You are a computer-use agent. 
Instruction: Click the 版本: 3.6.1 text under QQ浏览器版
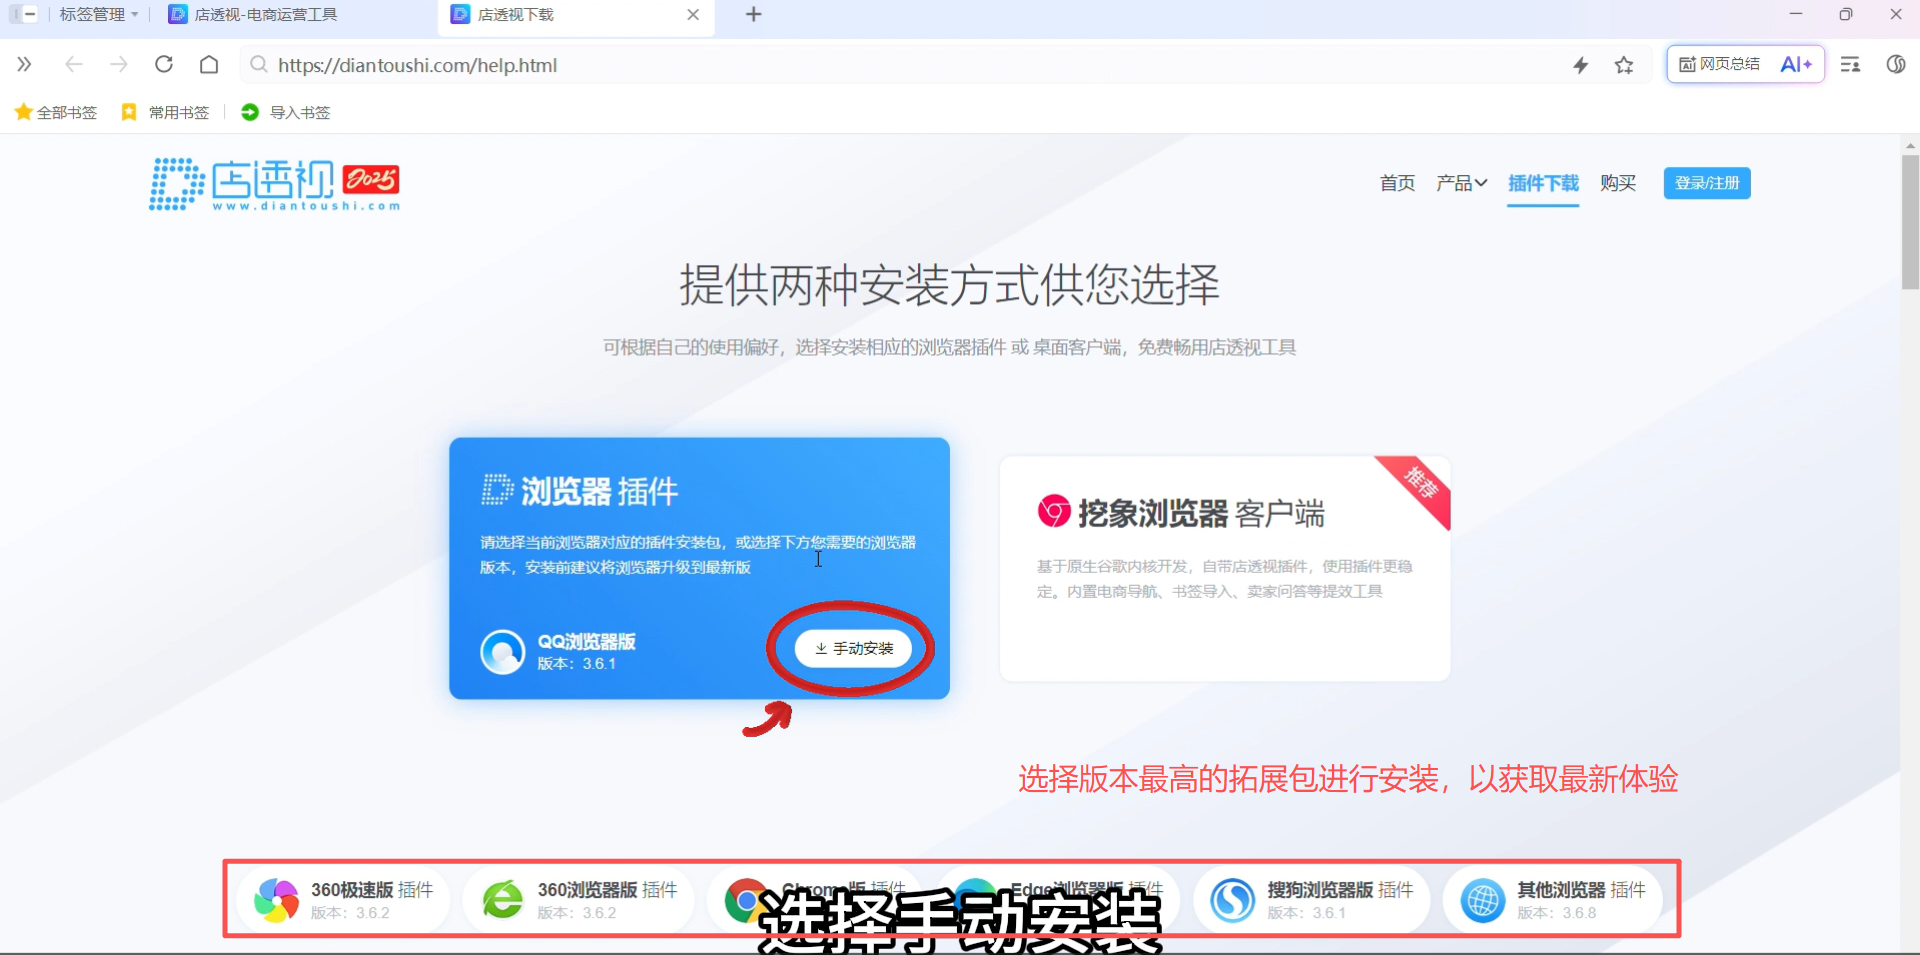(577, 664)
